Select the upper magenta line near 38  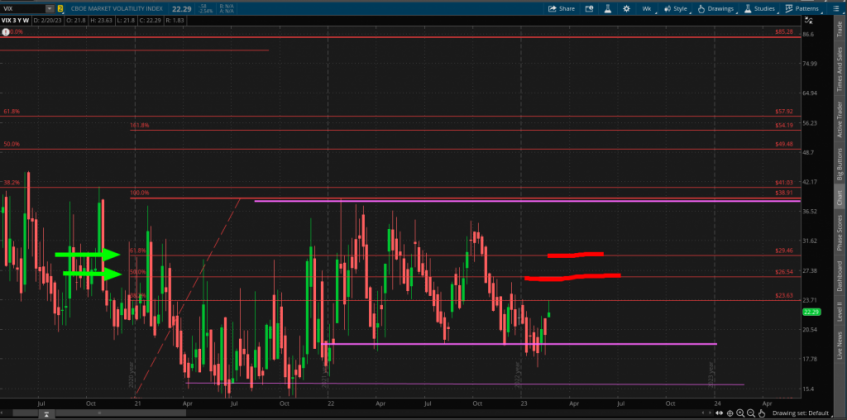pos(527,201)
